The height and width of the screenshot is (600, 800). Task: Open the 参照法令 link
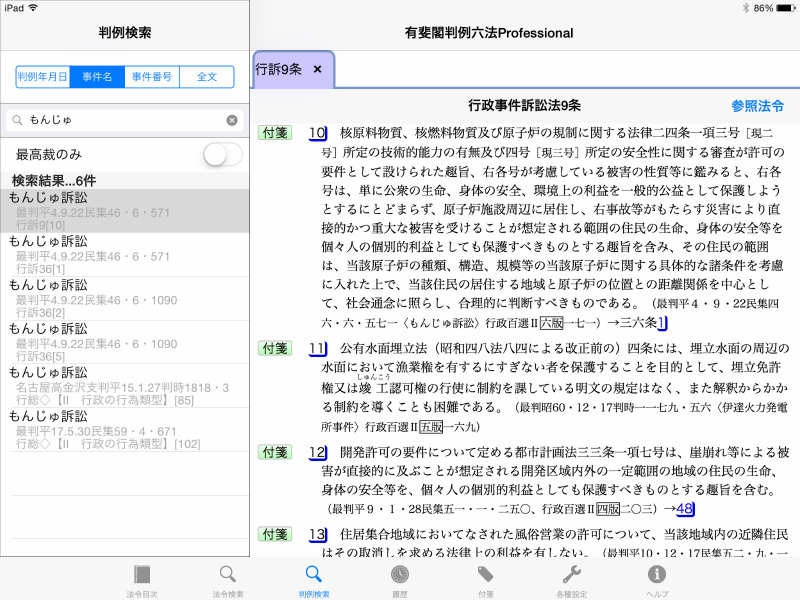tap(757, 106)
